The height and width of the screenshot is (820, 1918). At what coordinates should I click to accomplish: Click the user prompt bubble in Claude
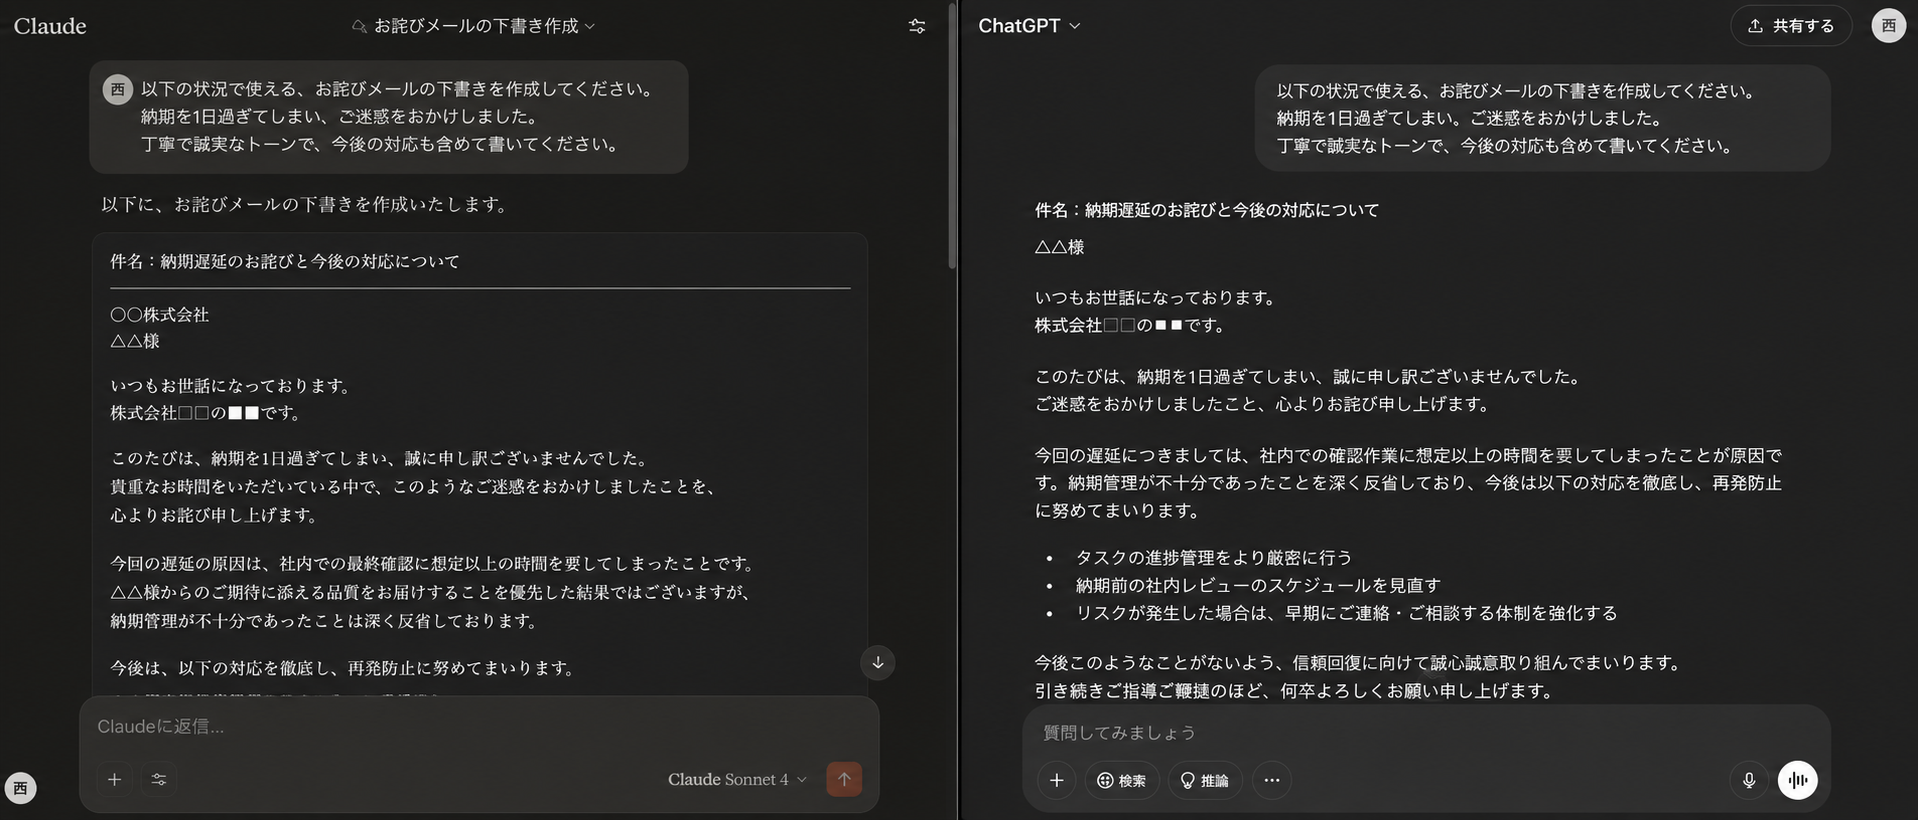(x=389, y=117)
